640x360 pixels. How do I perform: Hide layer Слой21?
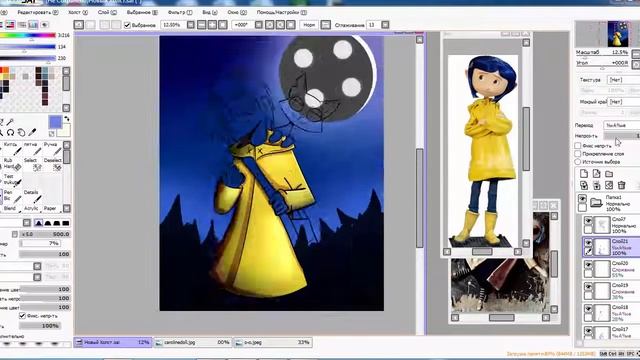588,243
